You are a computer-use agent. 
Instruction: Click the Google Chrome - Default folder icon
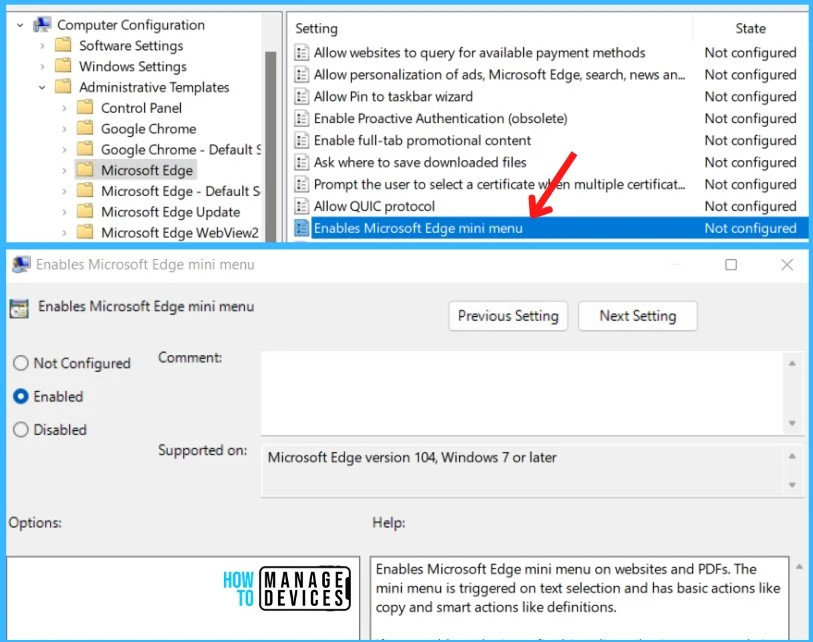coord(85,149)
